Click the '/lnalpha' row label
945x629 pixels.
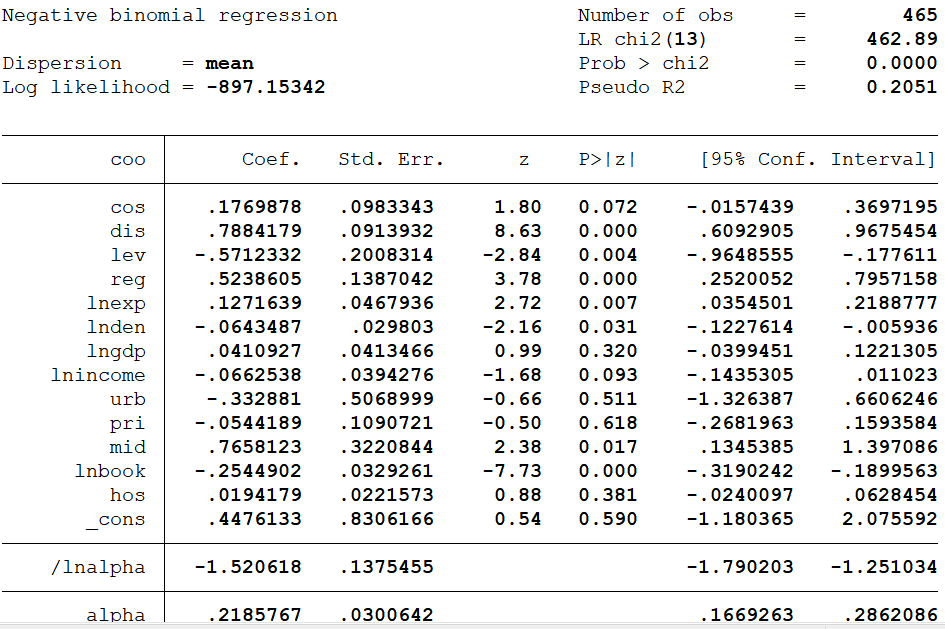[98, 568]
